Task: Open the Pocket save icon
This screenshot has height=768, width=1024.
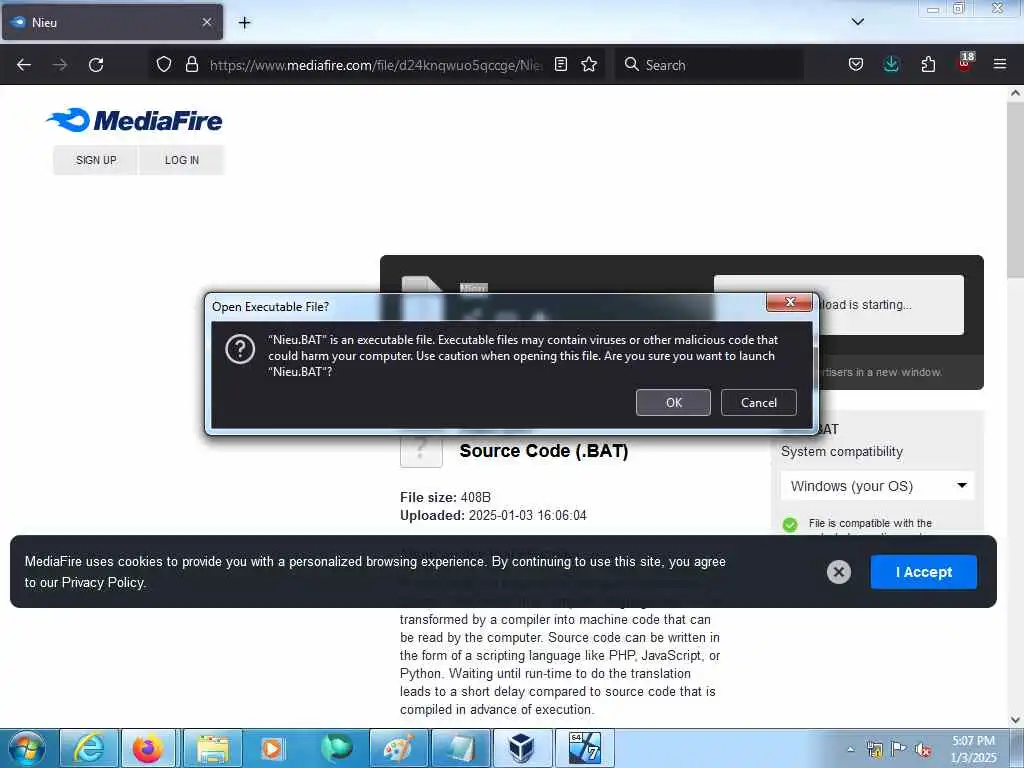Action: pos(856,64)
